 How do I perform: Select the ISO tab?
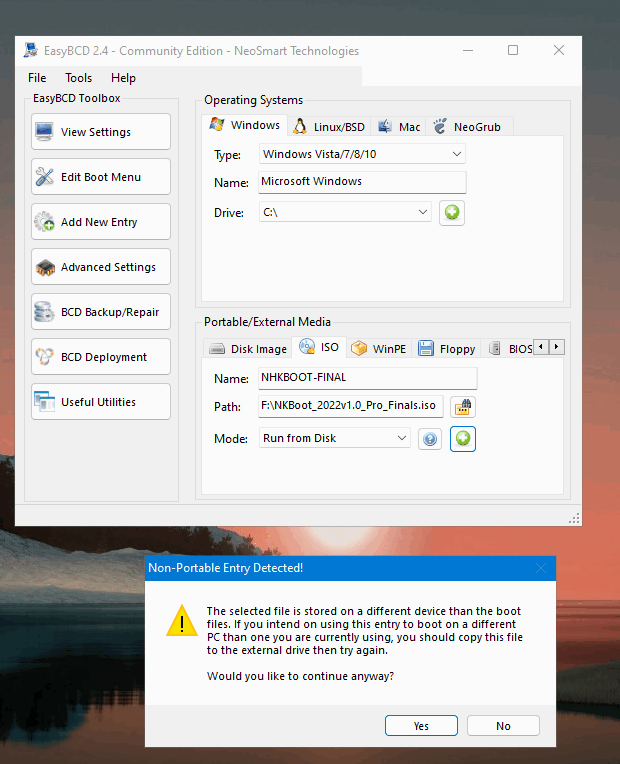(x=319, y=347)
